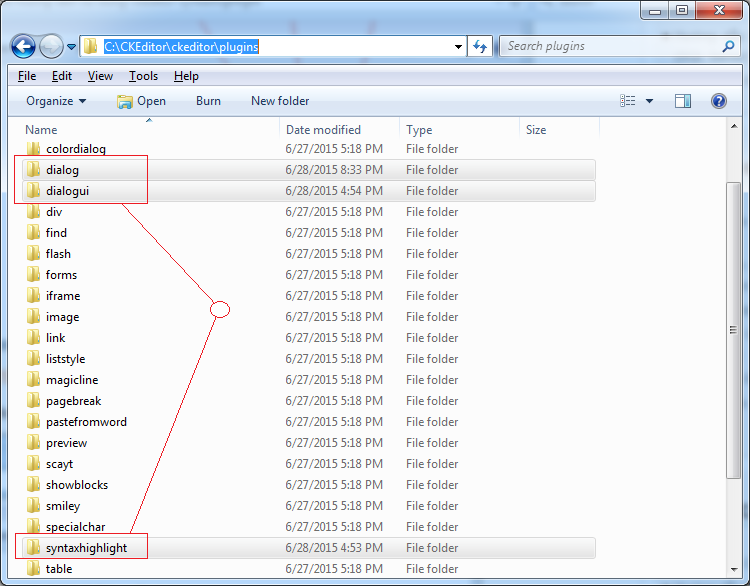750x586 pixels.
Task: Select the find folder icon
Action: click(x=33, y=232)
